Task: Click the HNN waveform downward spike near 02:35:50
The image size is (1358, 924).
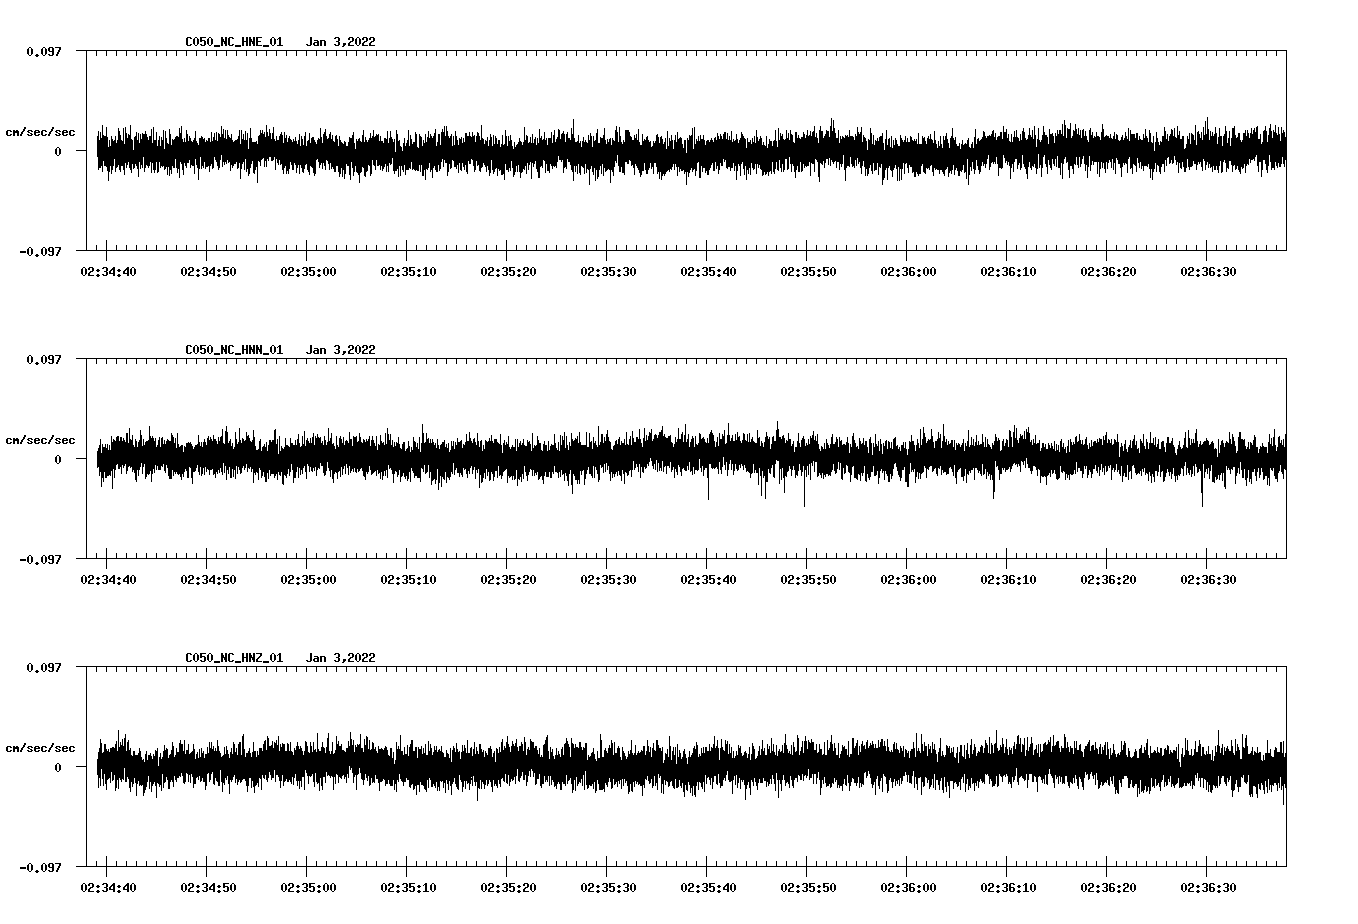Action: [804, 490]
